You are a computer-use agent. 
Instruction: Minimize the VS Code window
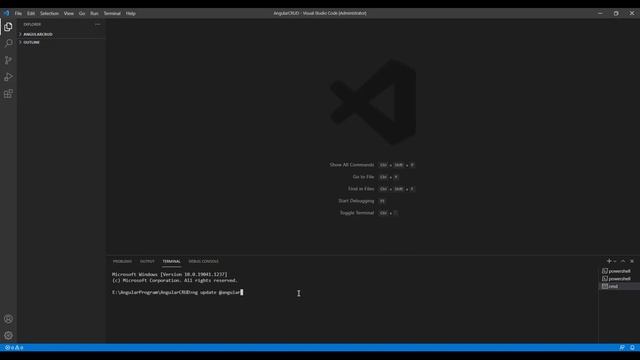(600, 13)
